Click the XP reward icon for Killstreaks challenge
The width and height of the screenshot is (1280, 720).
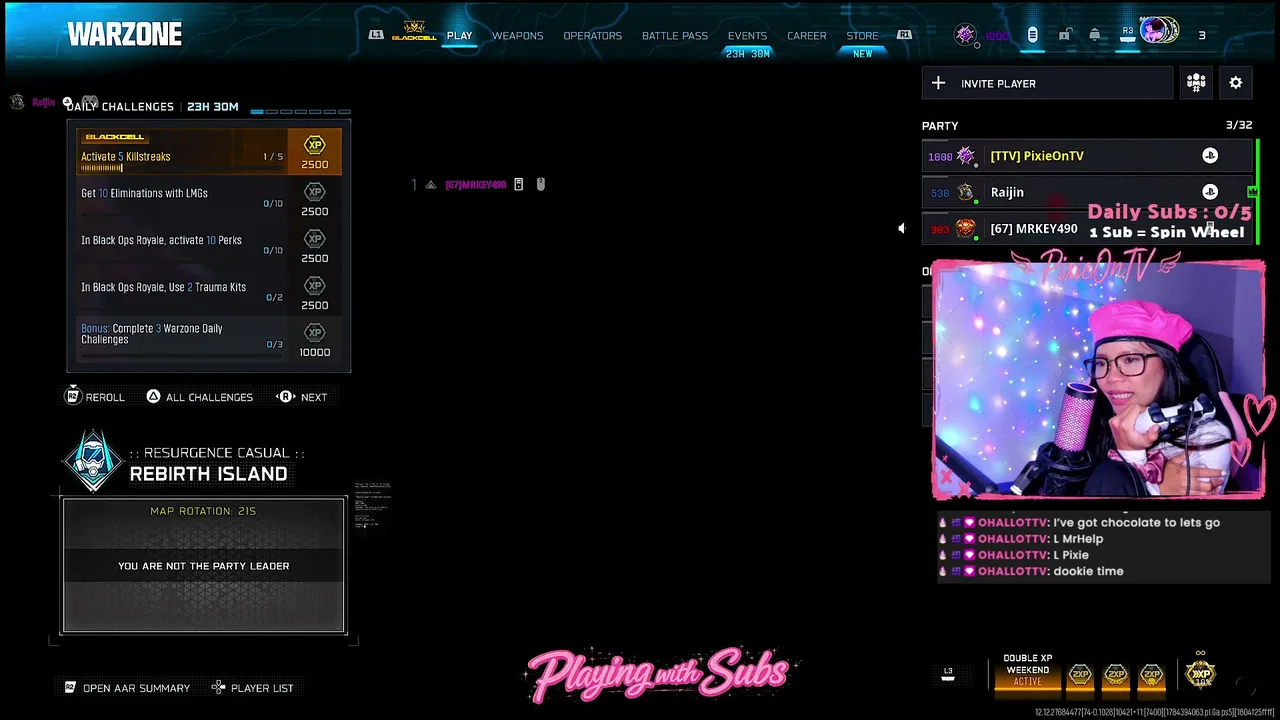(x=315, y=145)
